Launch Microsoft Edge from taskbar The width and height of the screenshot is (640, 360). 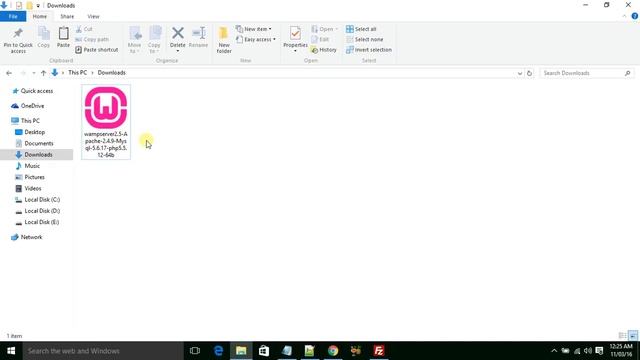coord(218,351)
